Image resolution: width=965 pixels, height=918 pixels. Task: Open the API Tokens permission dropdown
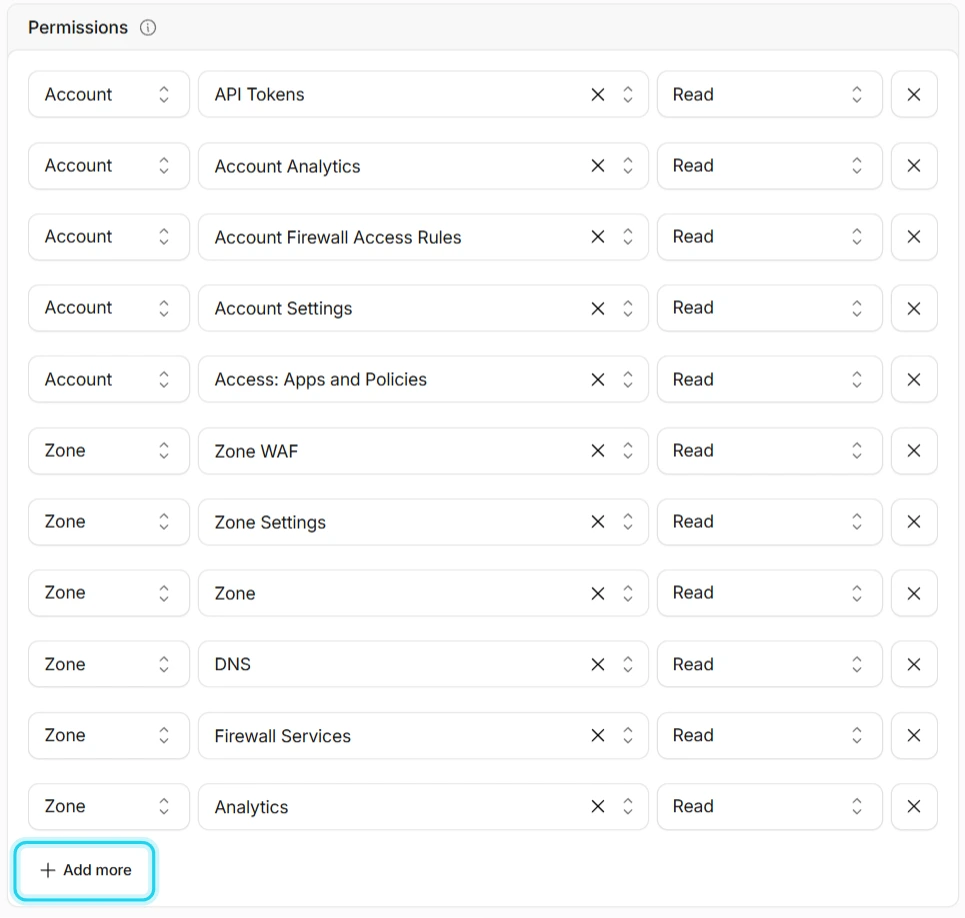423,94
